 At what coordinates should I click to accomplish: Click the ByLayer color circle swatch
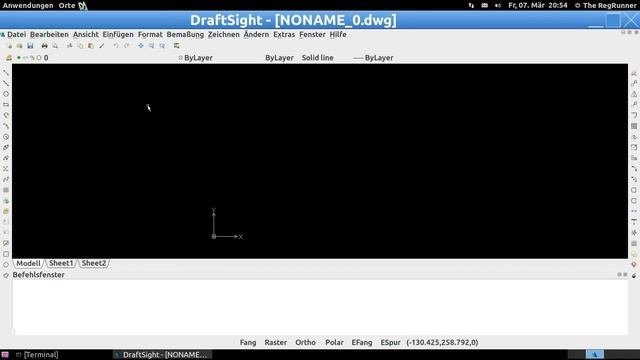pos(180,58)
